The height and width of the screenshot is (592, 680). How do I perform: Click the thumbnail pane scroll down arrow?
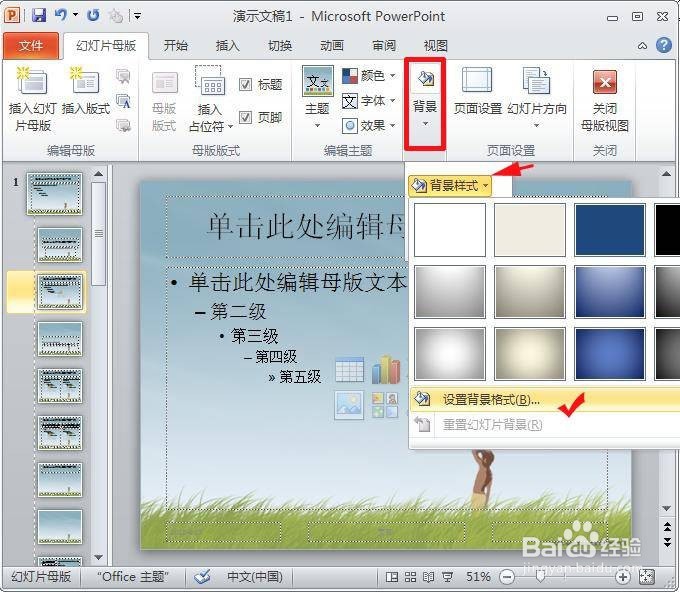point(98,557)
